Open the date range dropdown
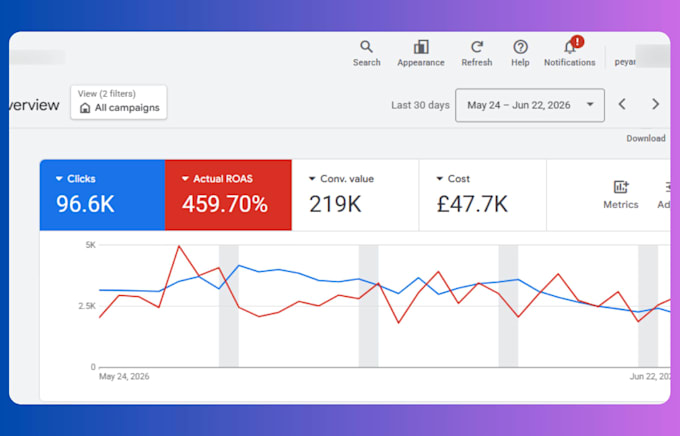 (530, 105)
